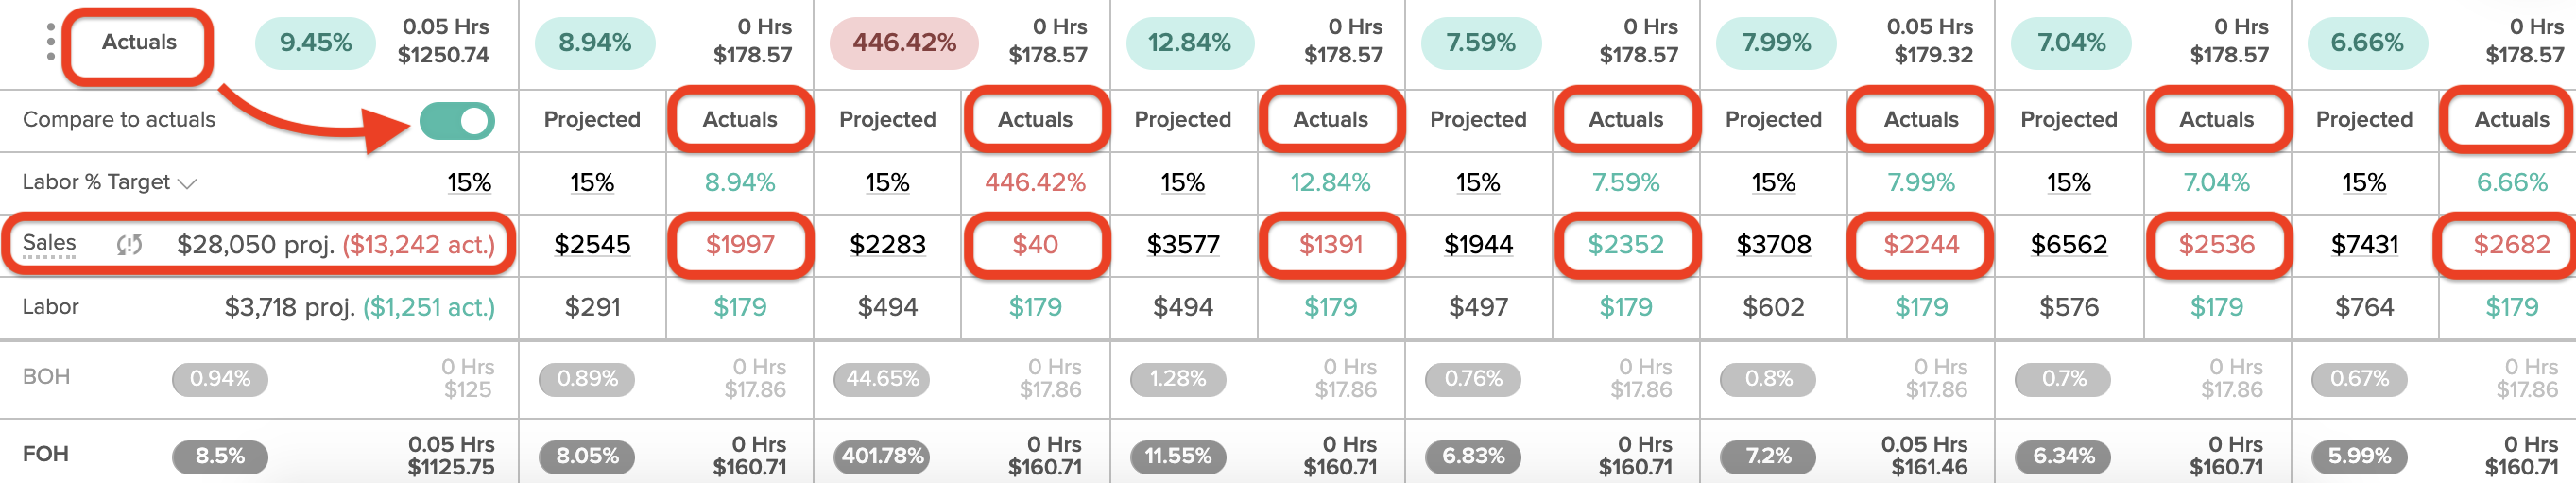The height and width of the screenshot is (483, 2576).
Task: Open the Sales row label link
Action: coord(49,243)
